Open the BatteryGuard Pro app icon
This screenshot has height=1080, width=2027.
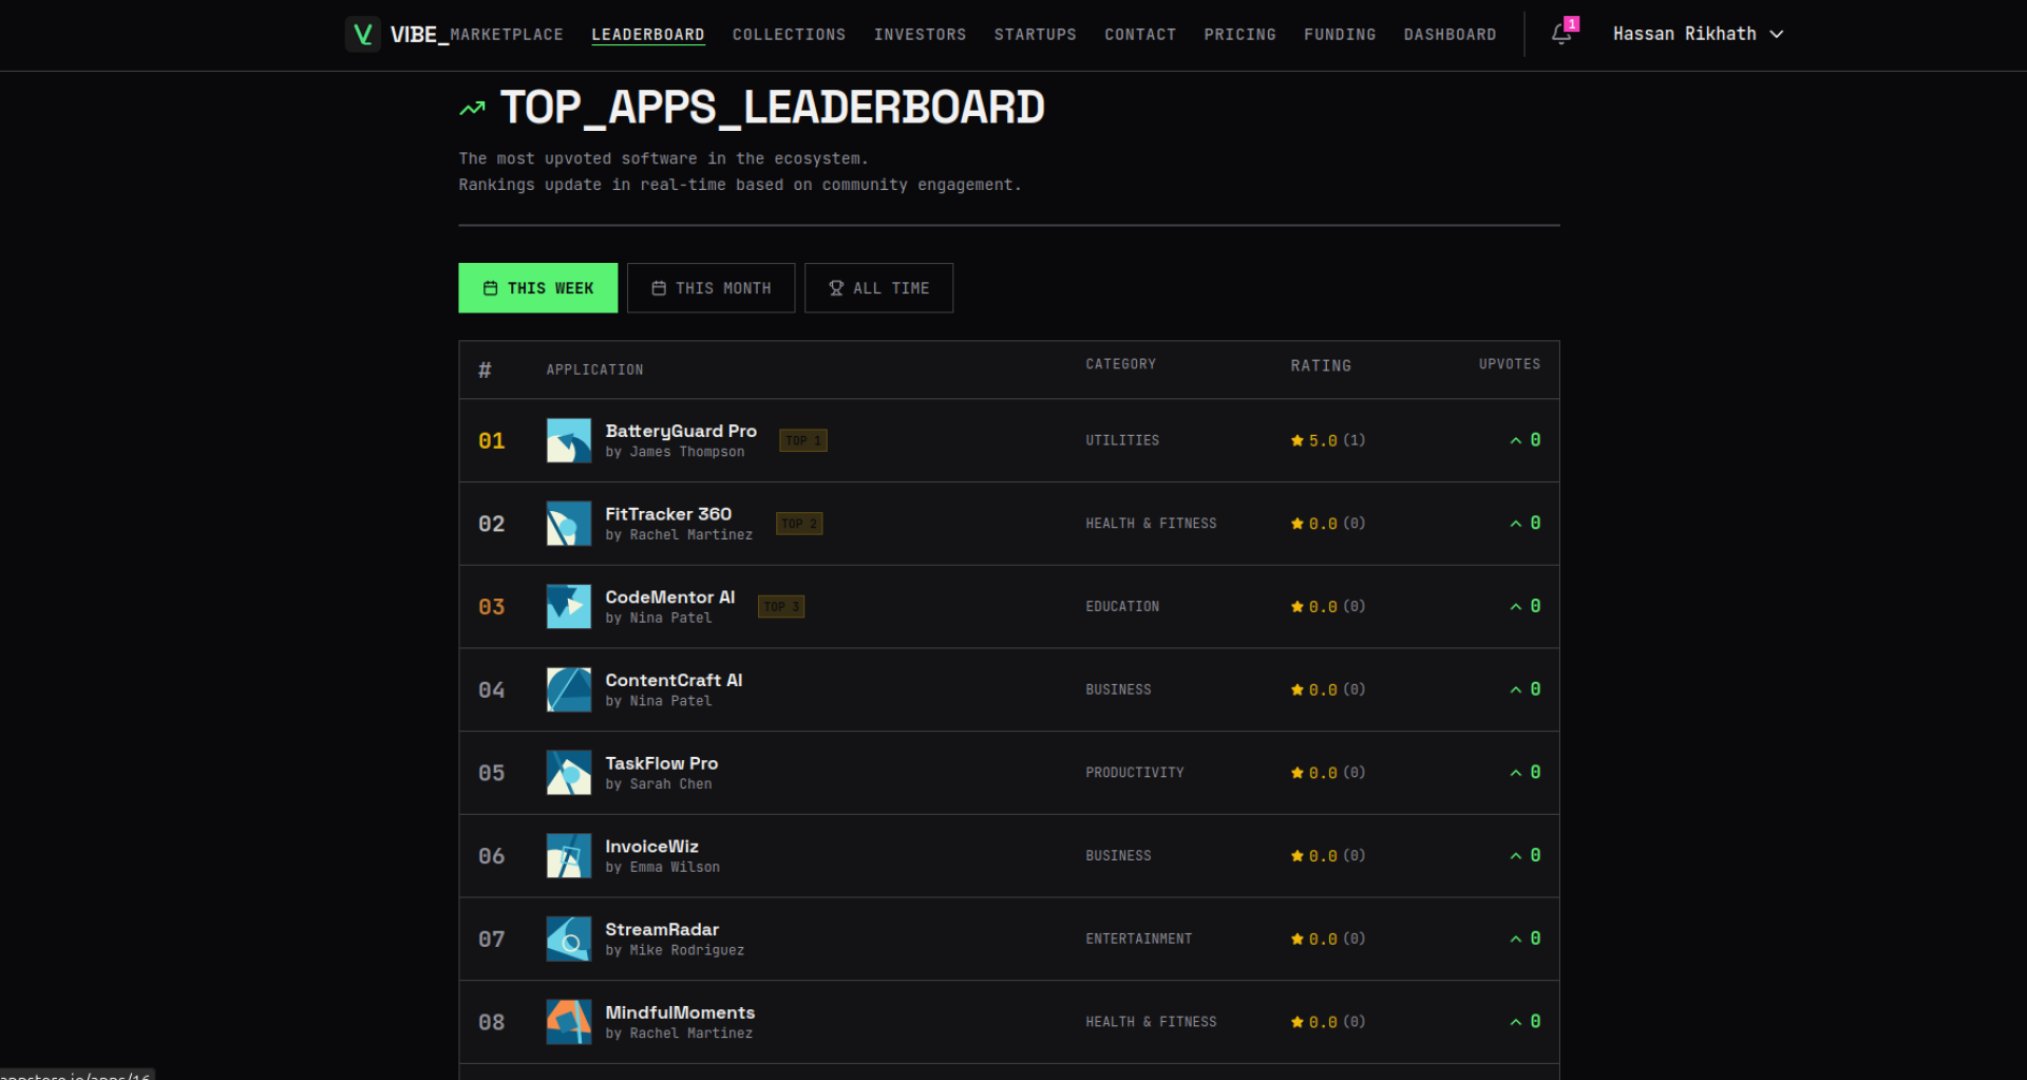click(568, 440)
